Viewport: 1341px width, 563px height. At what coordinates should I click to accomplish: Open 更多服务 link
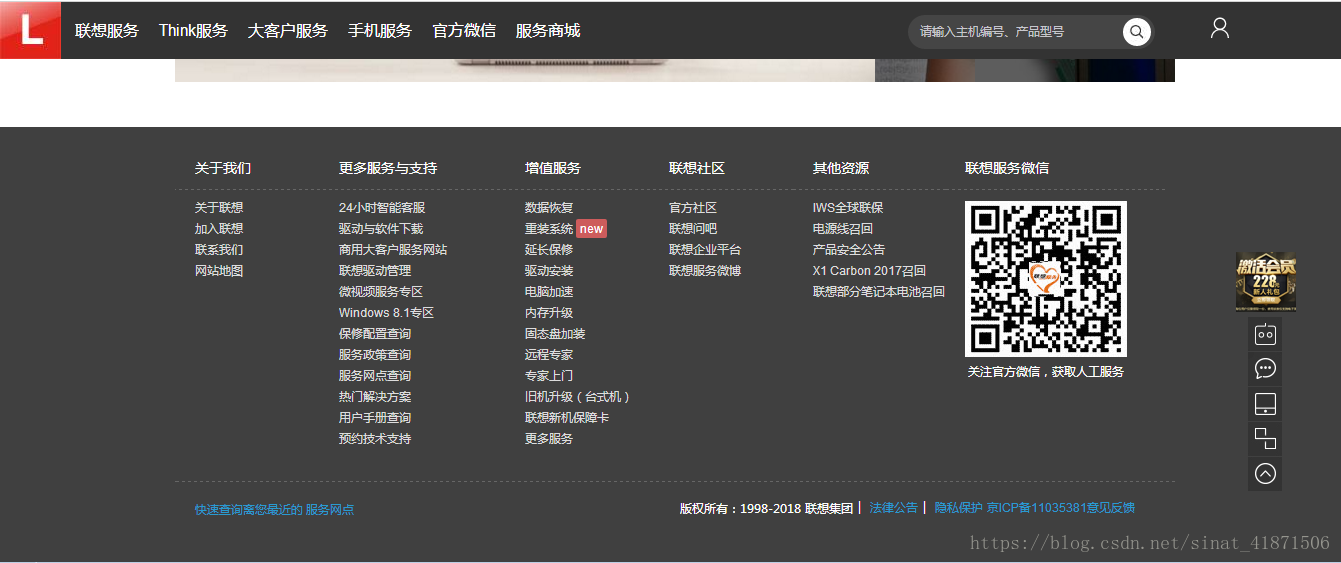[x=549, y=439]
